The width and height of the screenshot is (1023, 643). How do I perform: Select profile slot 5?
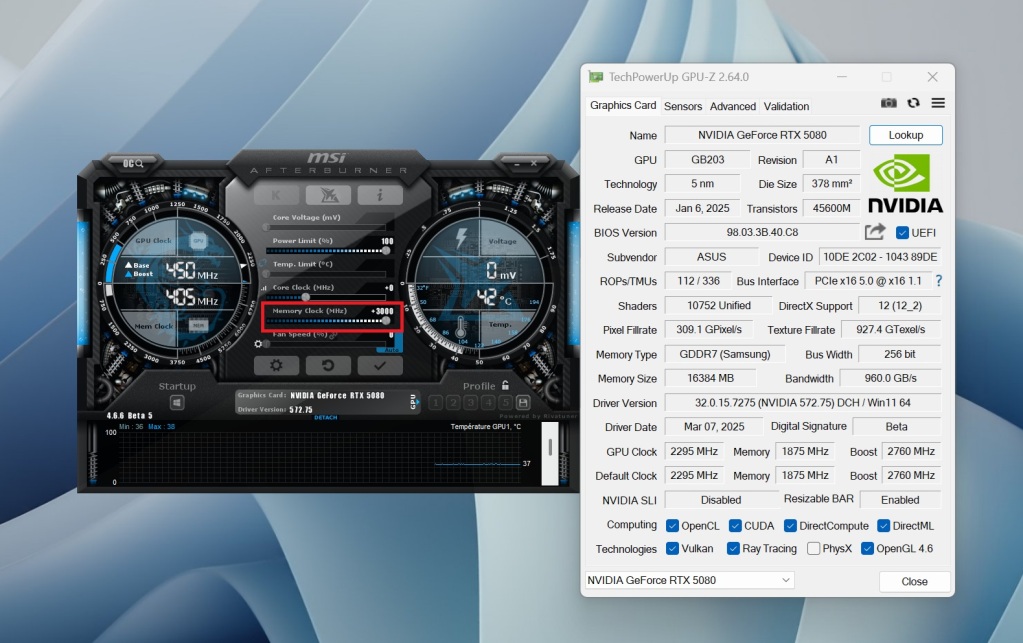pos(505,402)
